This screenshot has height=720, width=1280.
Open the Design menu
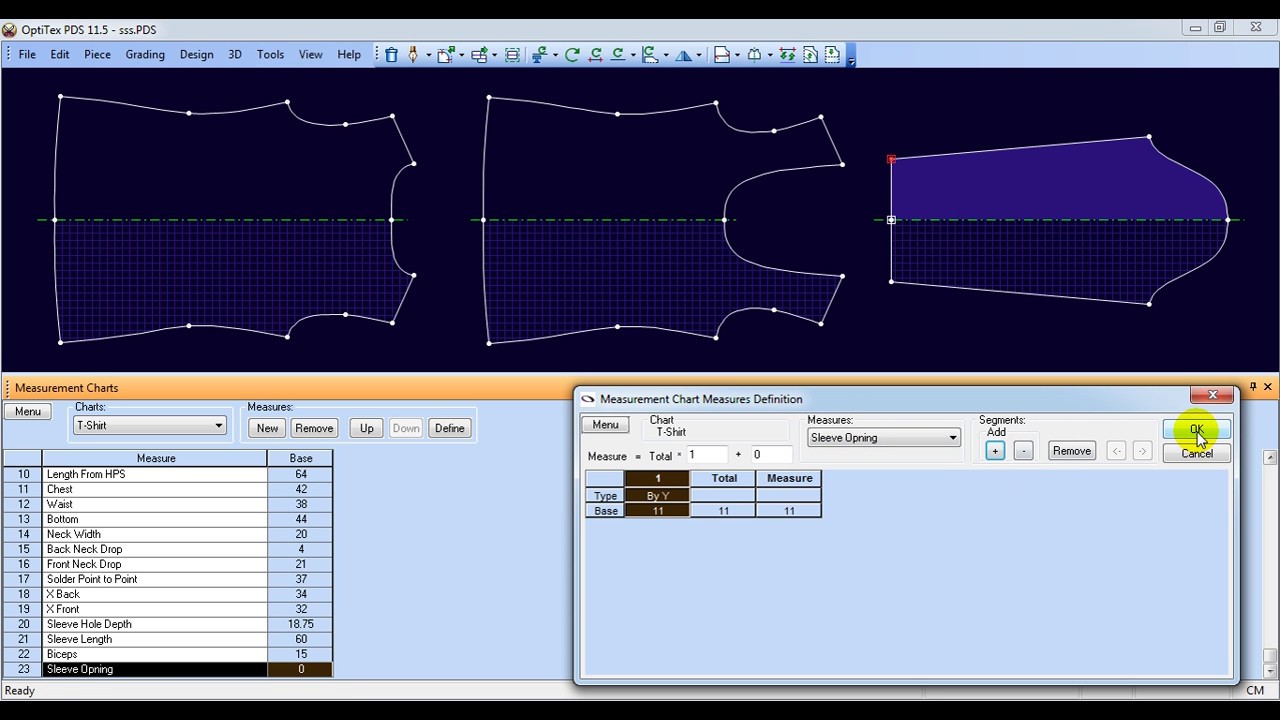(x=197, y=55)
